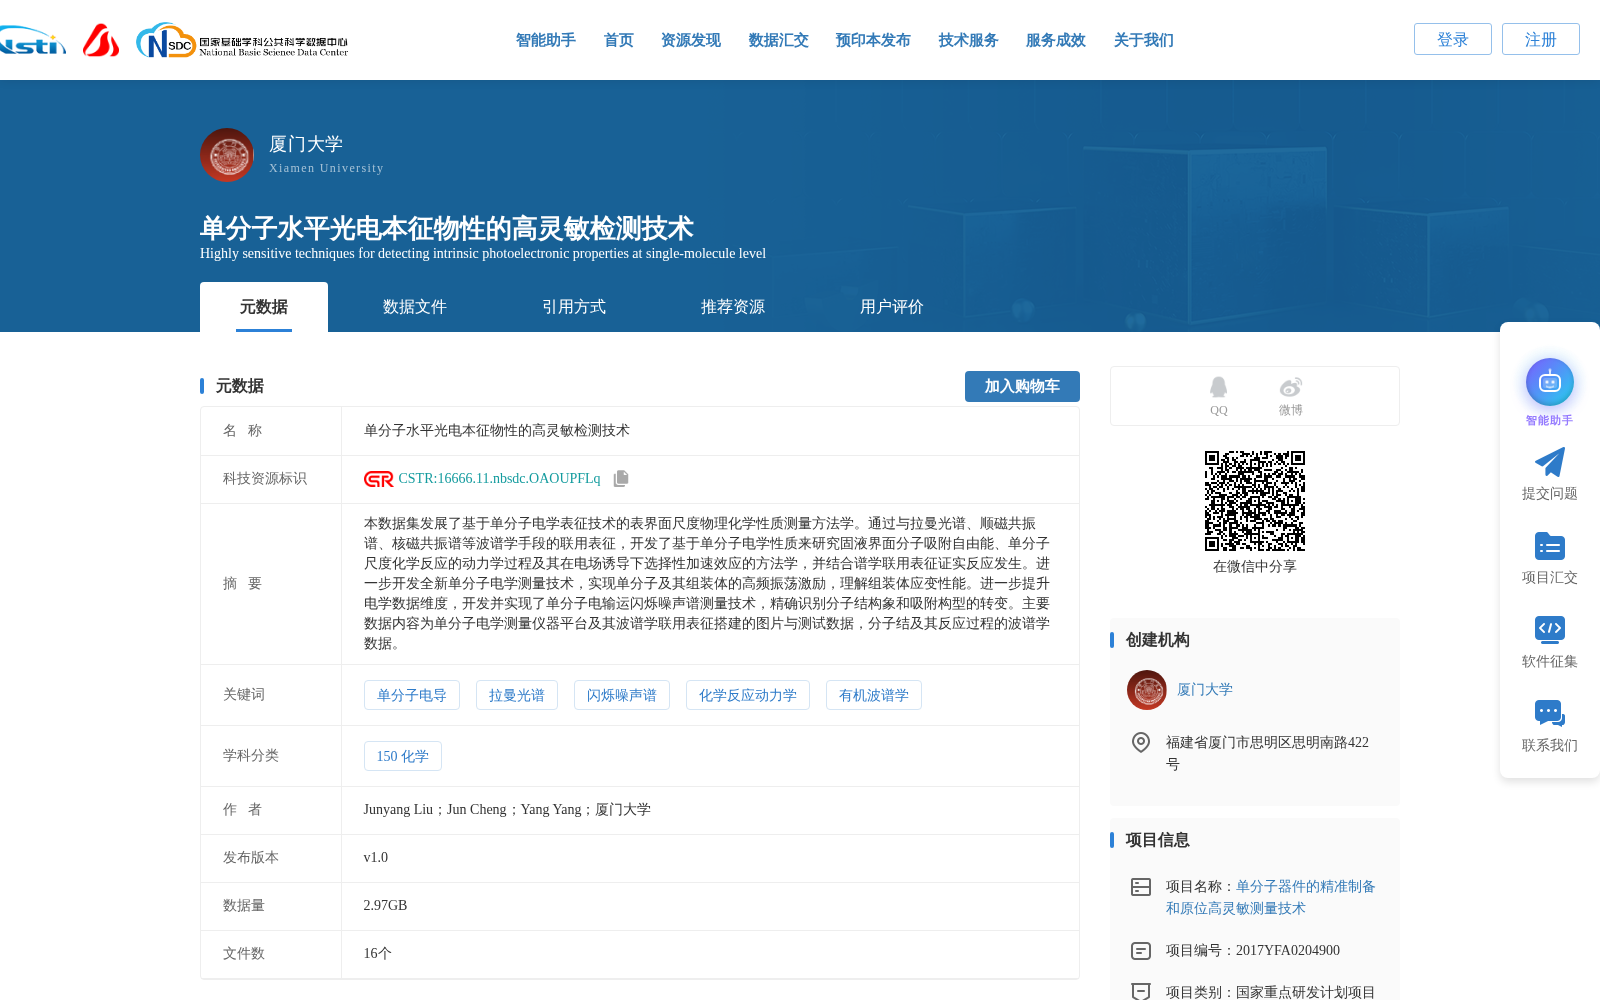Screen dimensions: 1600x1000
Task: Open 关于我们 menu item
Action: (x=1144, y=40)
